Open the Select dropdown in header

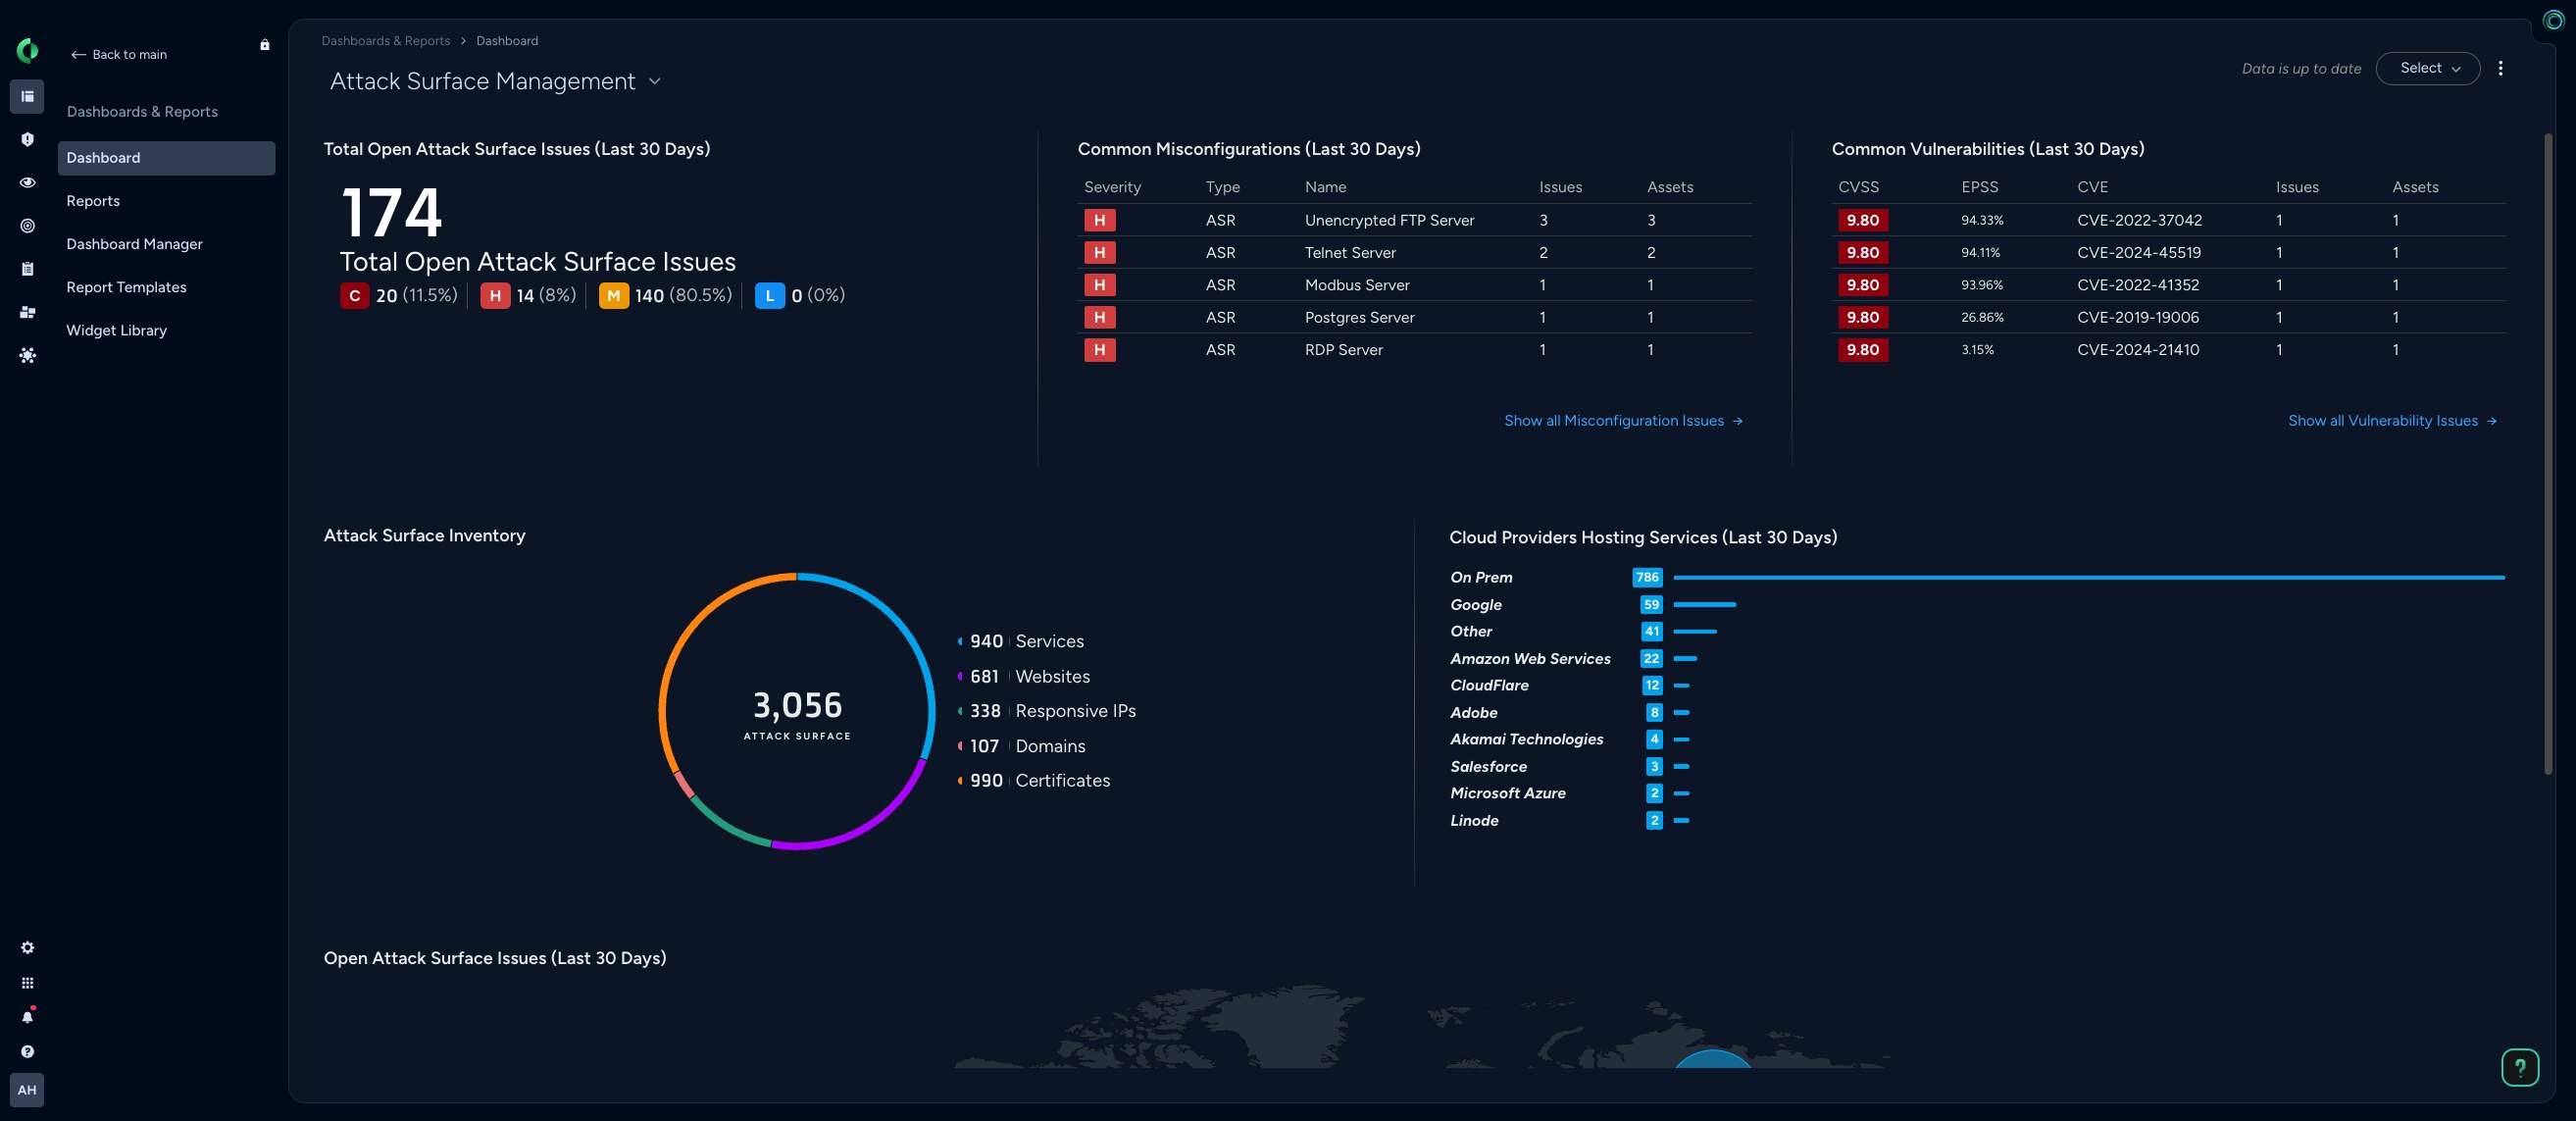(x=2427, y=68)
